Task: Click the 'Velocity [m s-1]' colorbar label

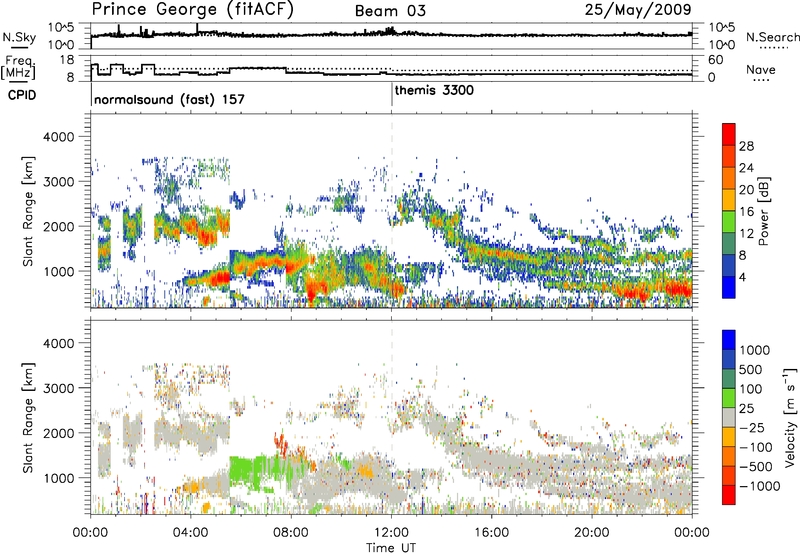Action: [x=790, y=417]
